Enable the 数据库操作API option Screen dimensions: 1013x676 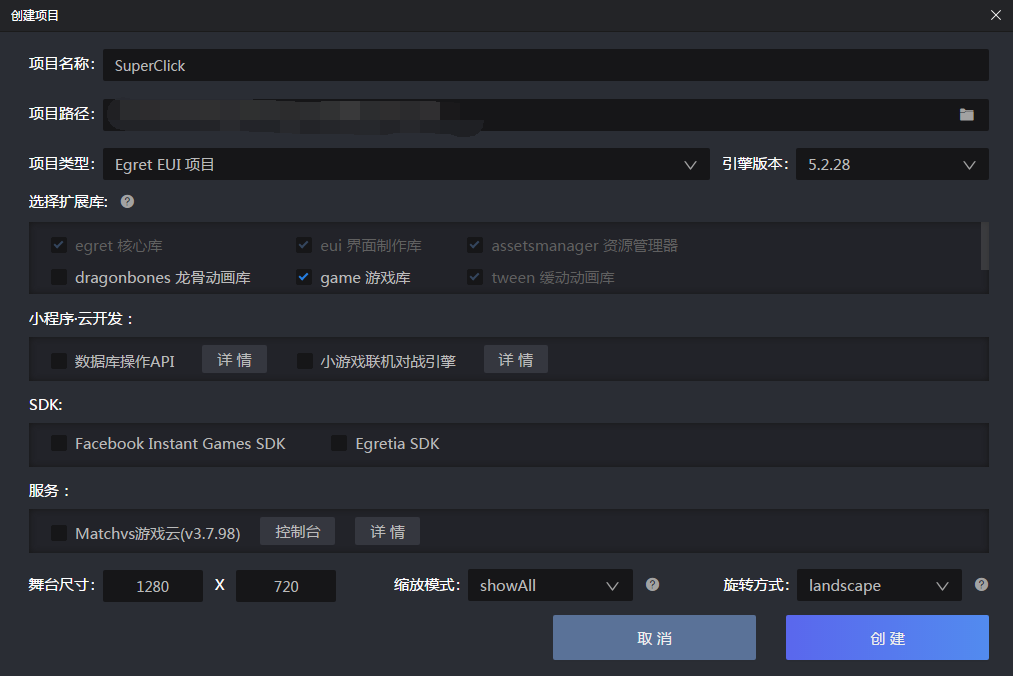pyautogui.click(x=59, y=359)
